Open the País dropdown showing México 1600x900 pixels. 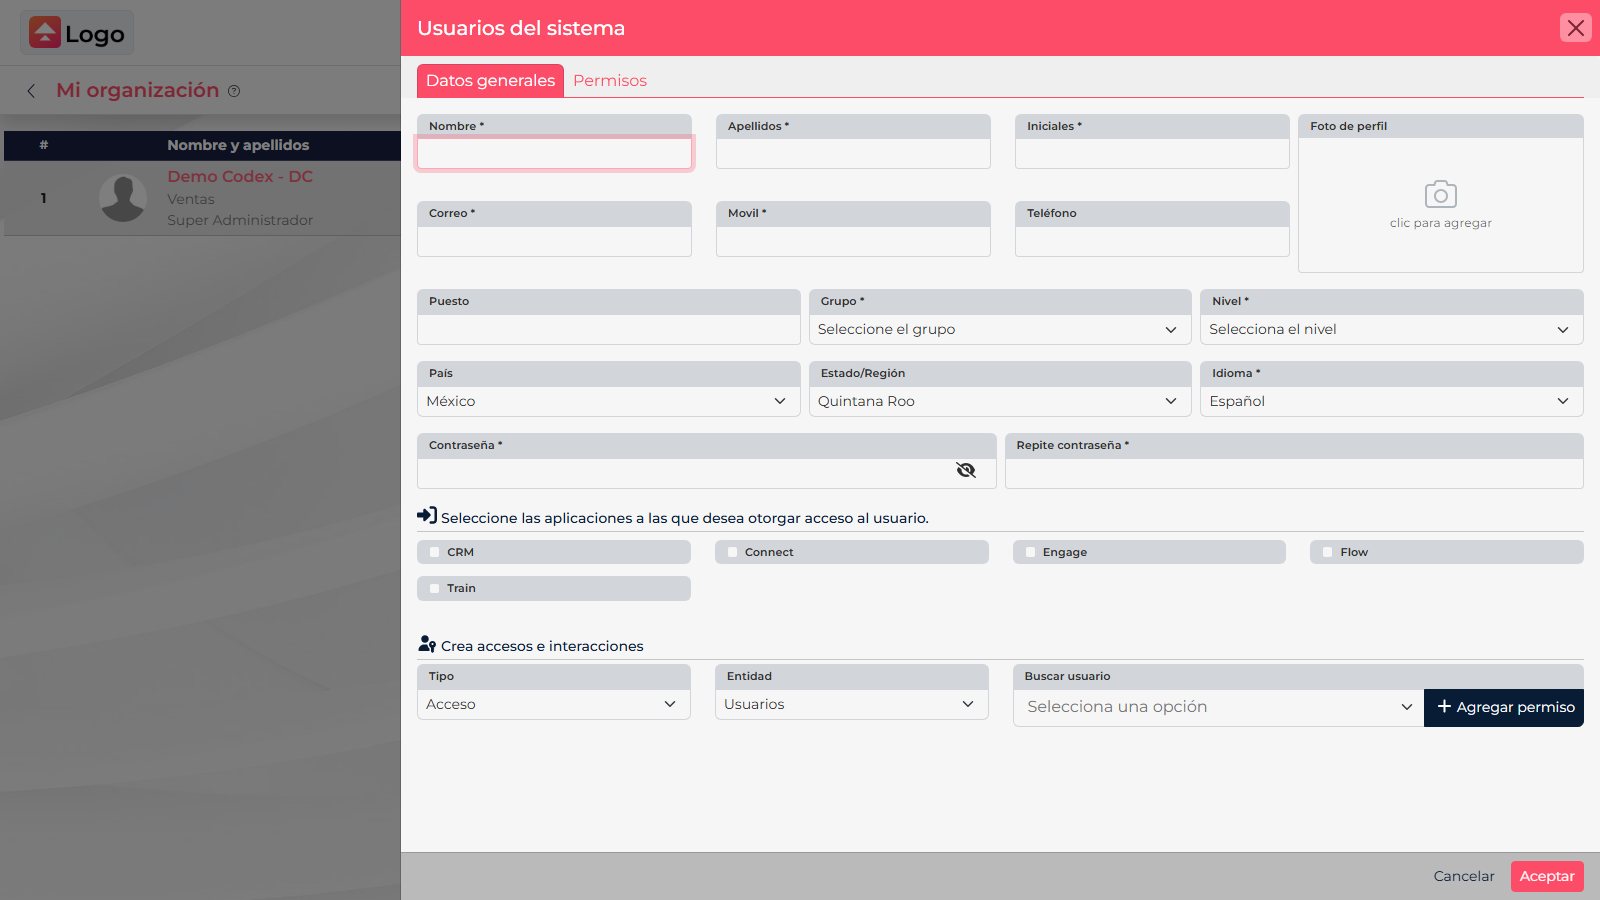tap(608, 402)
